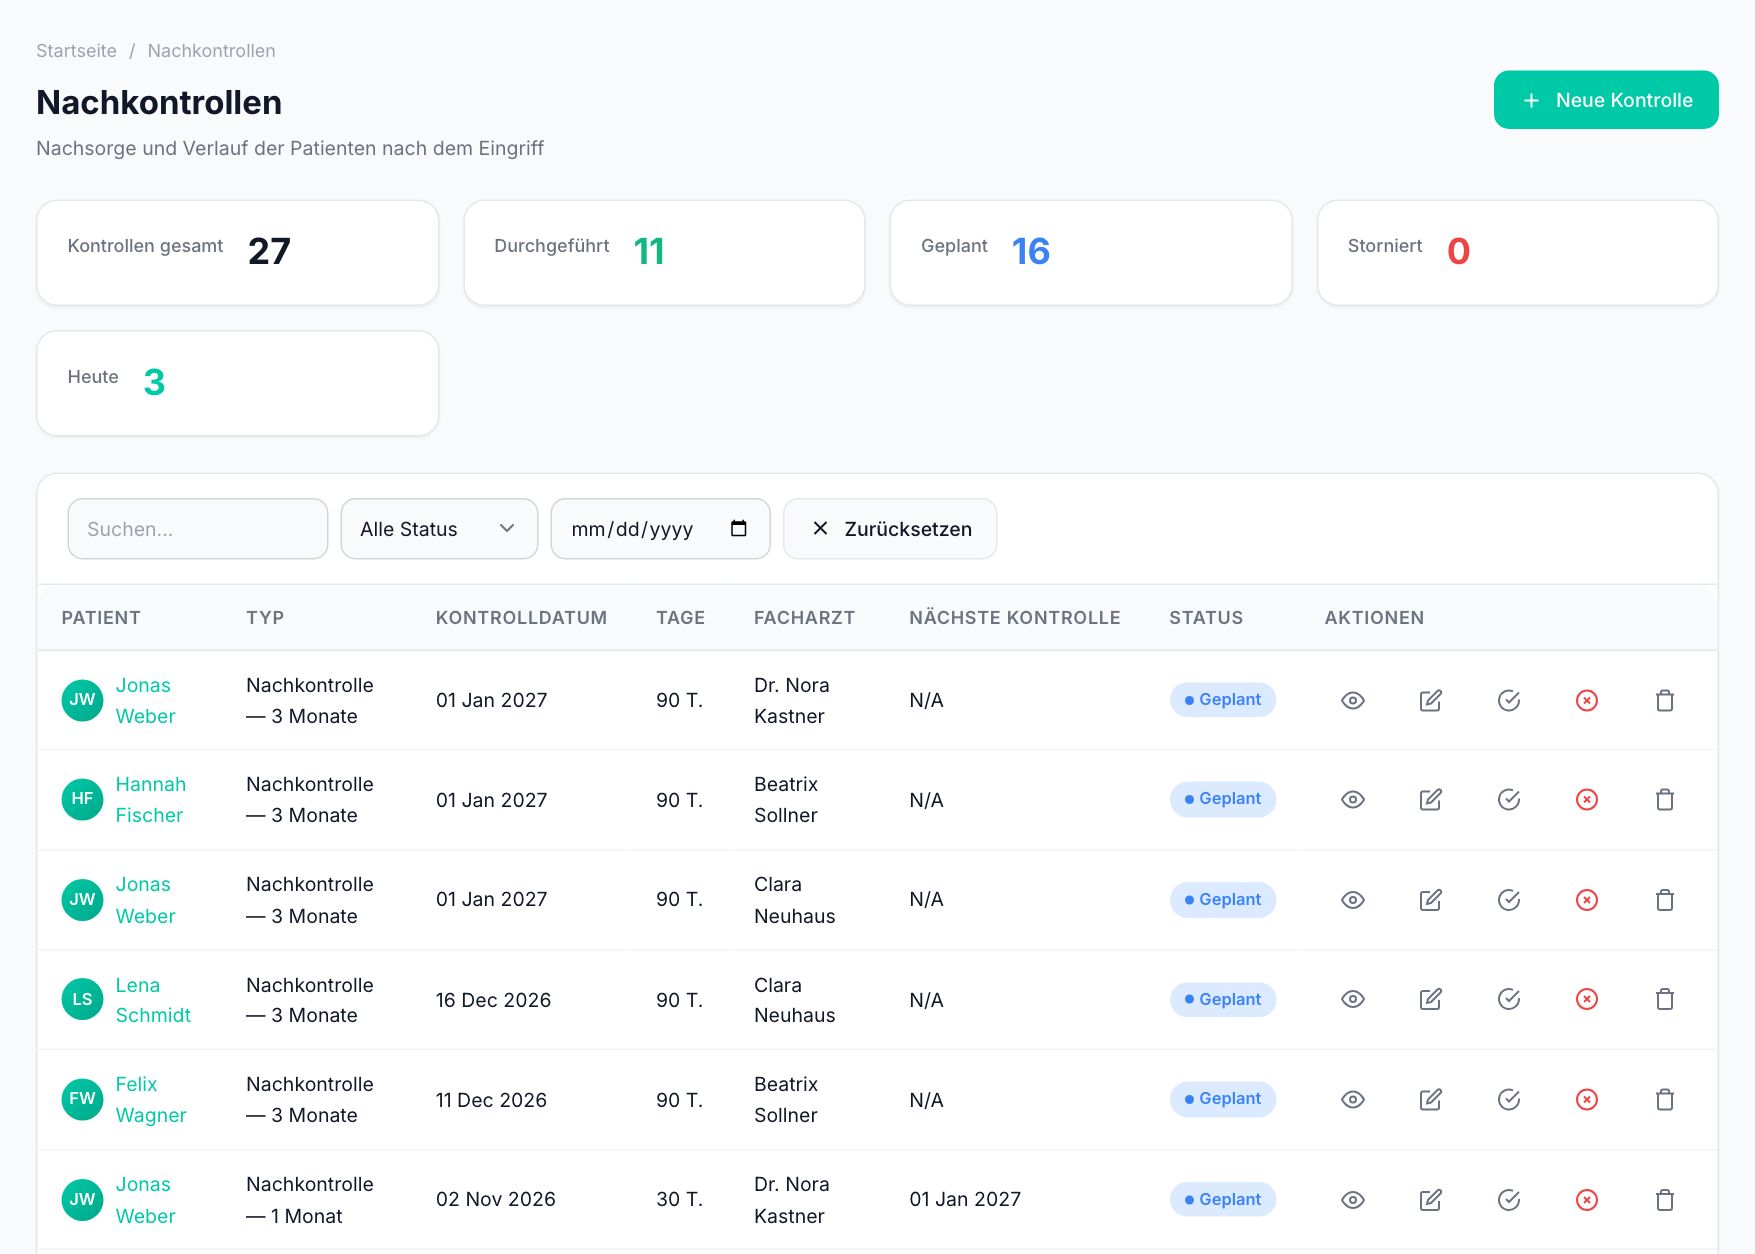Open Lena Schmidt patient profile

pos(152,1000)
